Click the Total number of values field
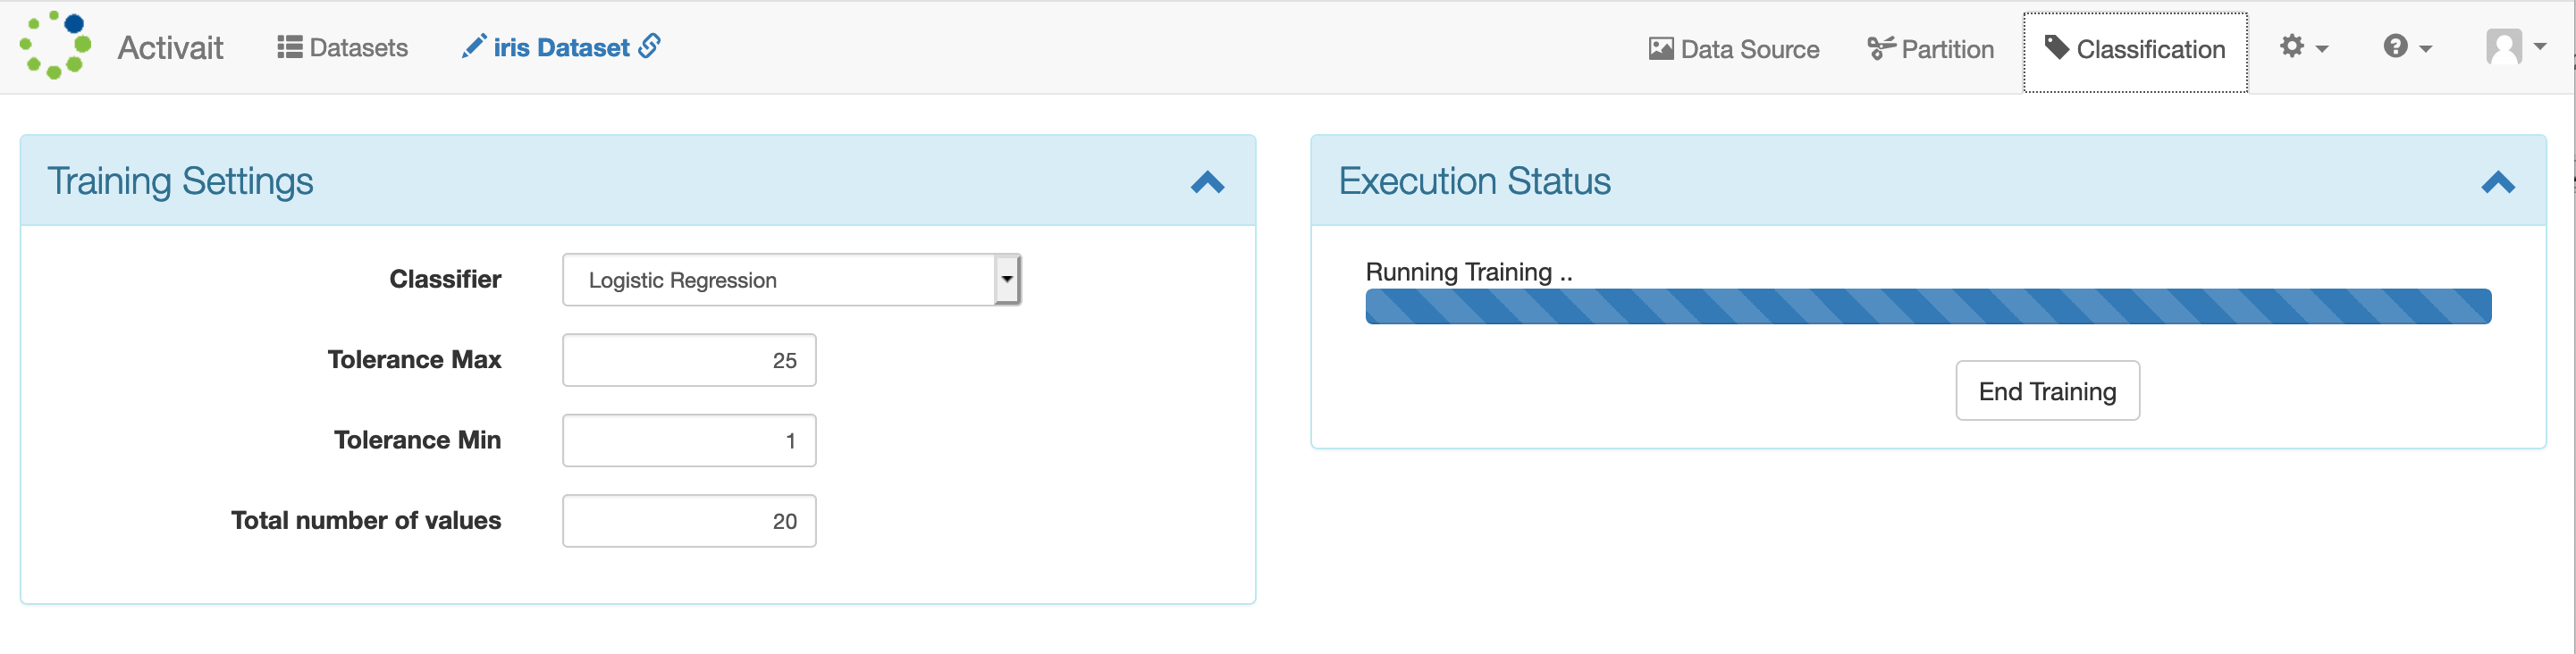The height and width of the screenshot is (654, 2576). coord(689,521)
